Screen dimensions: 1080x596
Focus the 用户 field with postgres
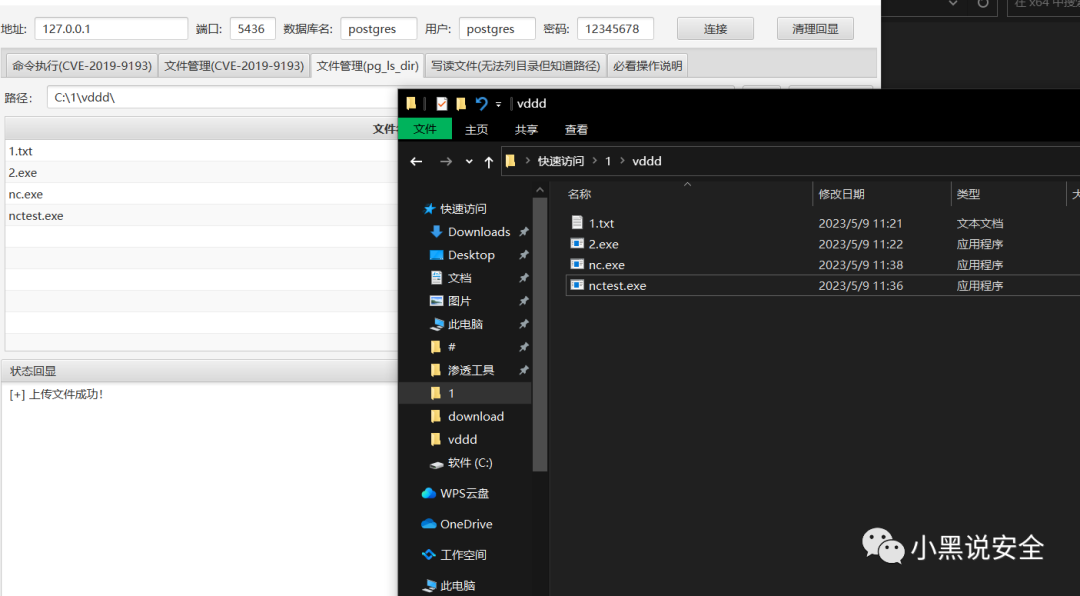pyautogui.click(x=497, y=29)
